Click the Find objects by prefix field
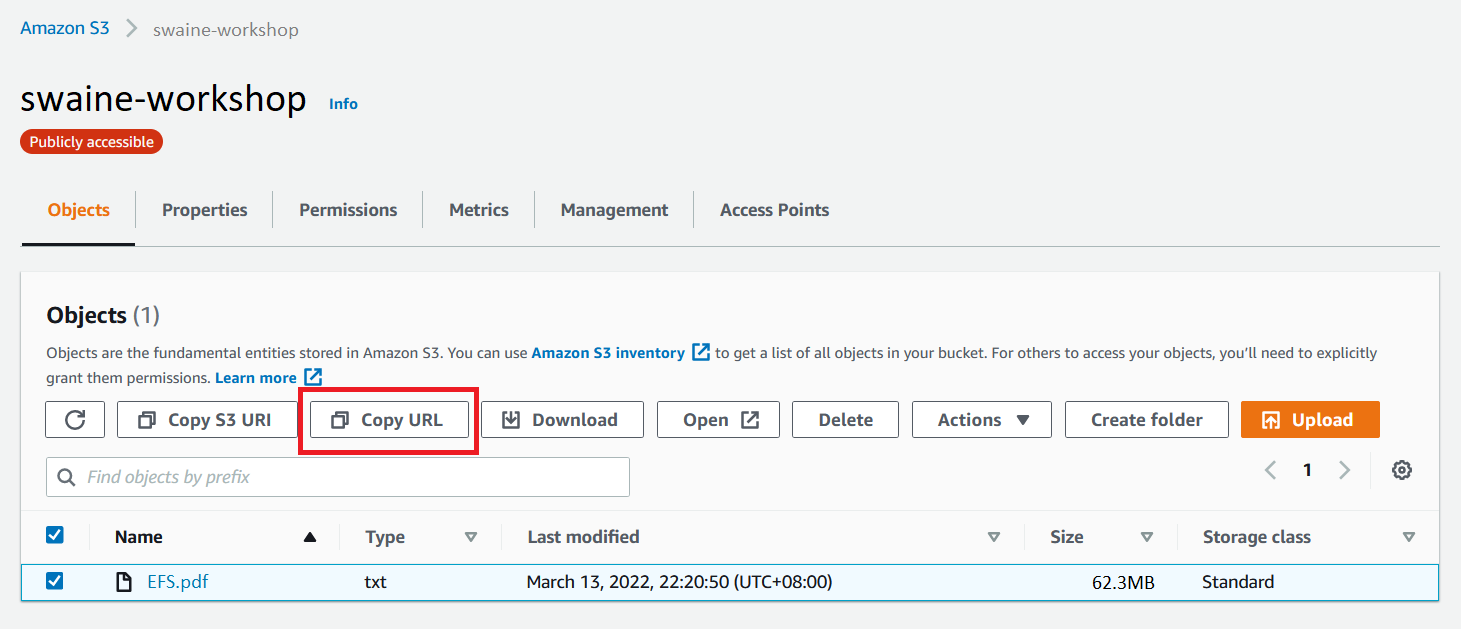 click(338, 477)
